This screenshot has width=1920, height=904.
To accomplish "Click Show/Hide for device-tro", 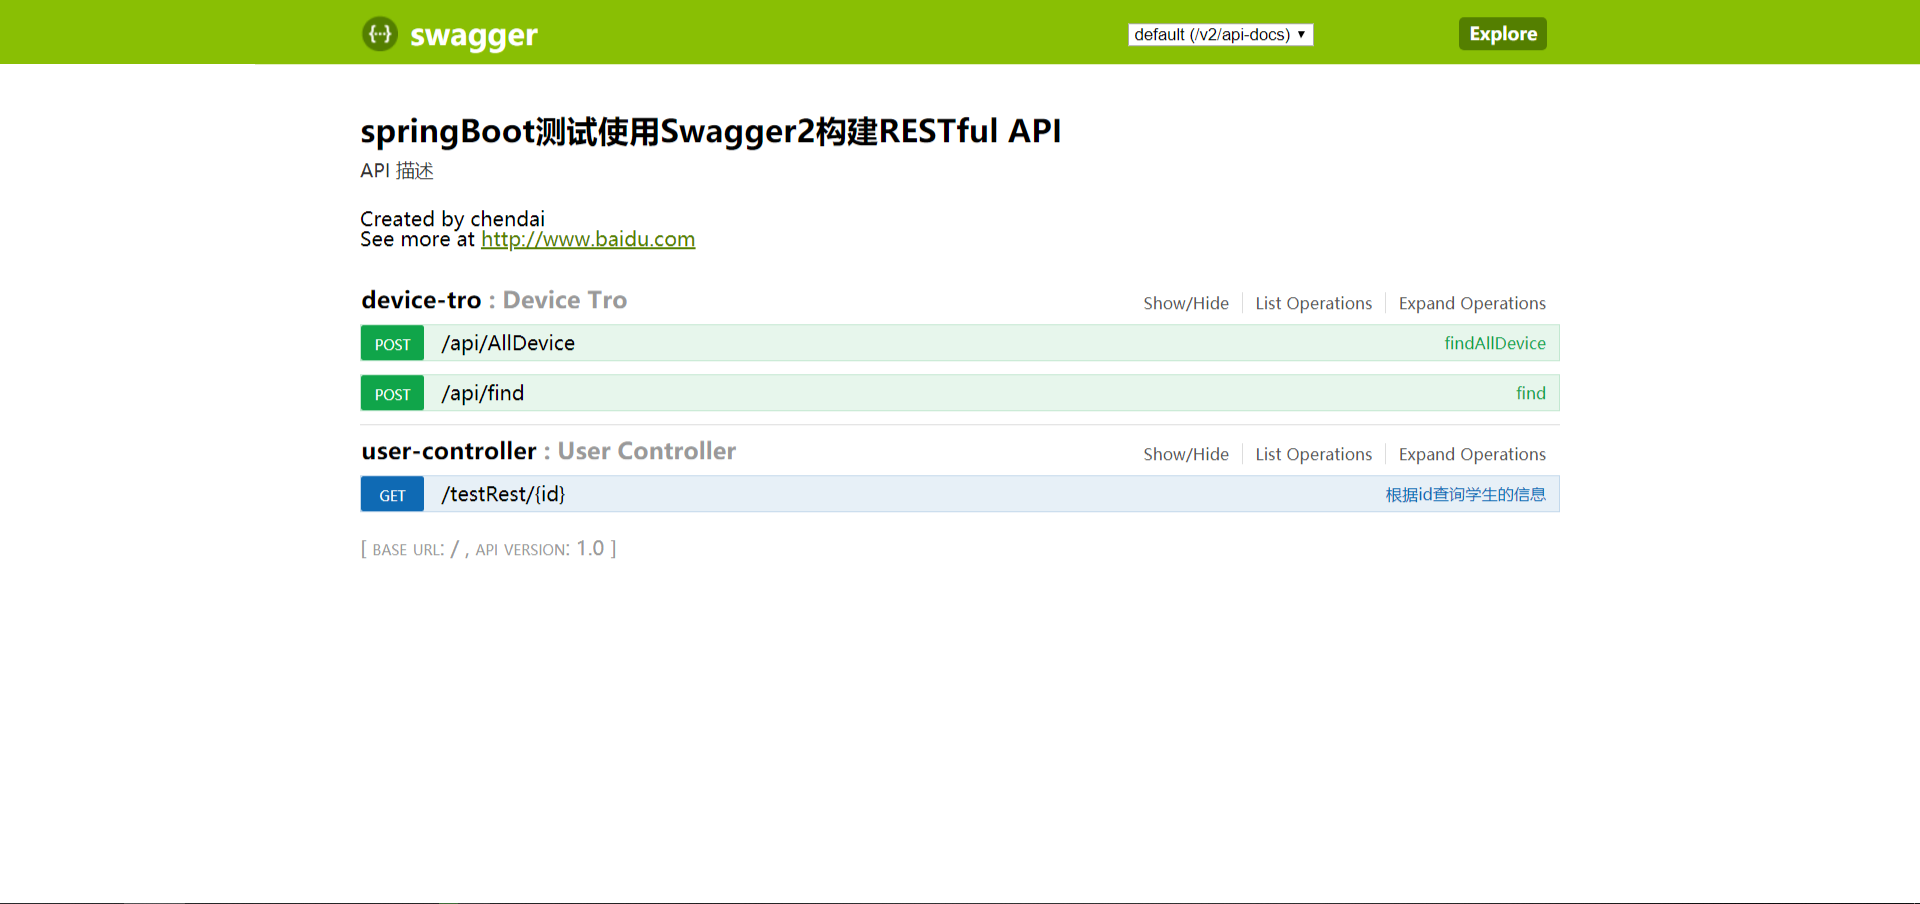I will (x=1186, y=303).
